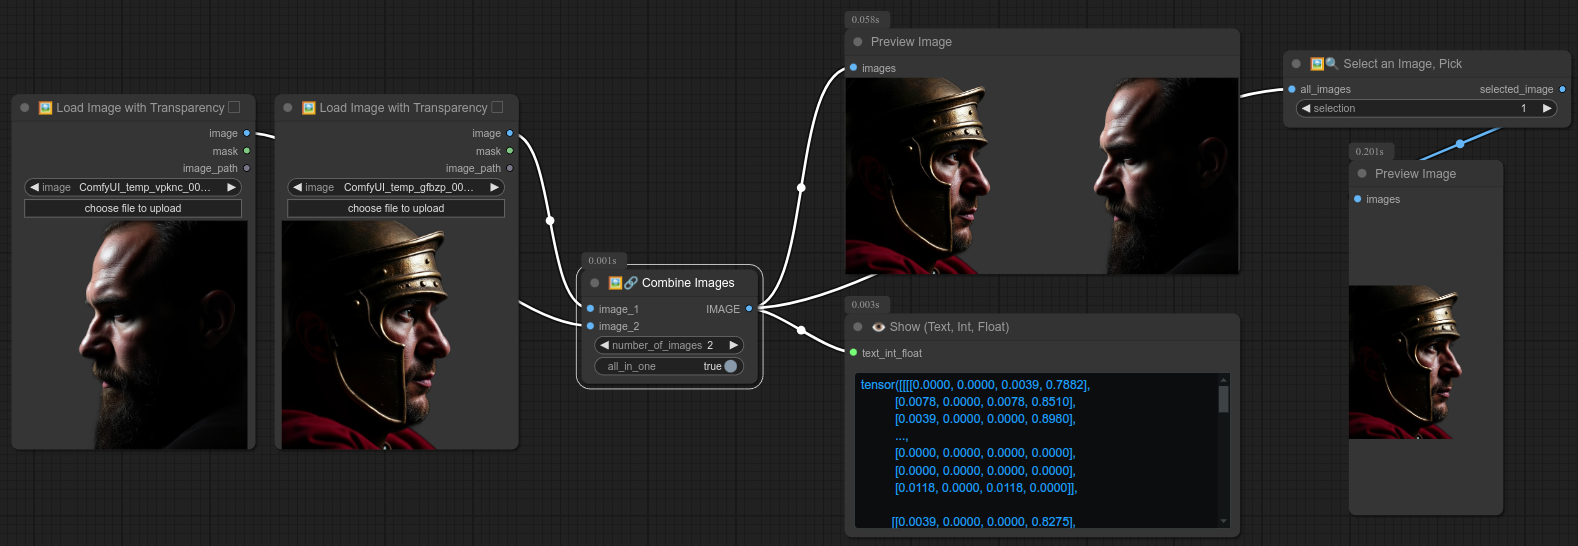This screenshot has height=546, width=1578.
Task: Click the text_int_float input port
Action: 853,353
